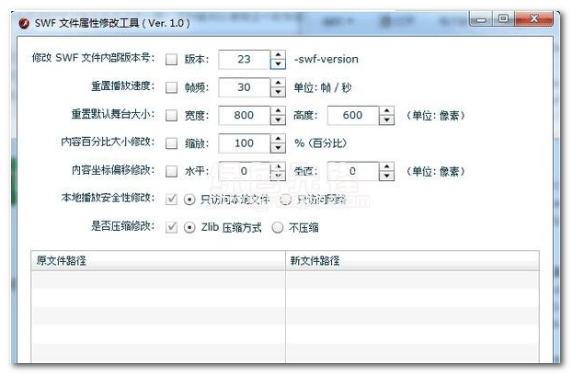Choose the 不压缩 radio option
571x374 pixels.
[277, 228]
